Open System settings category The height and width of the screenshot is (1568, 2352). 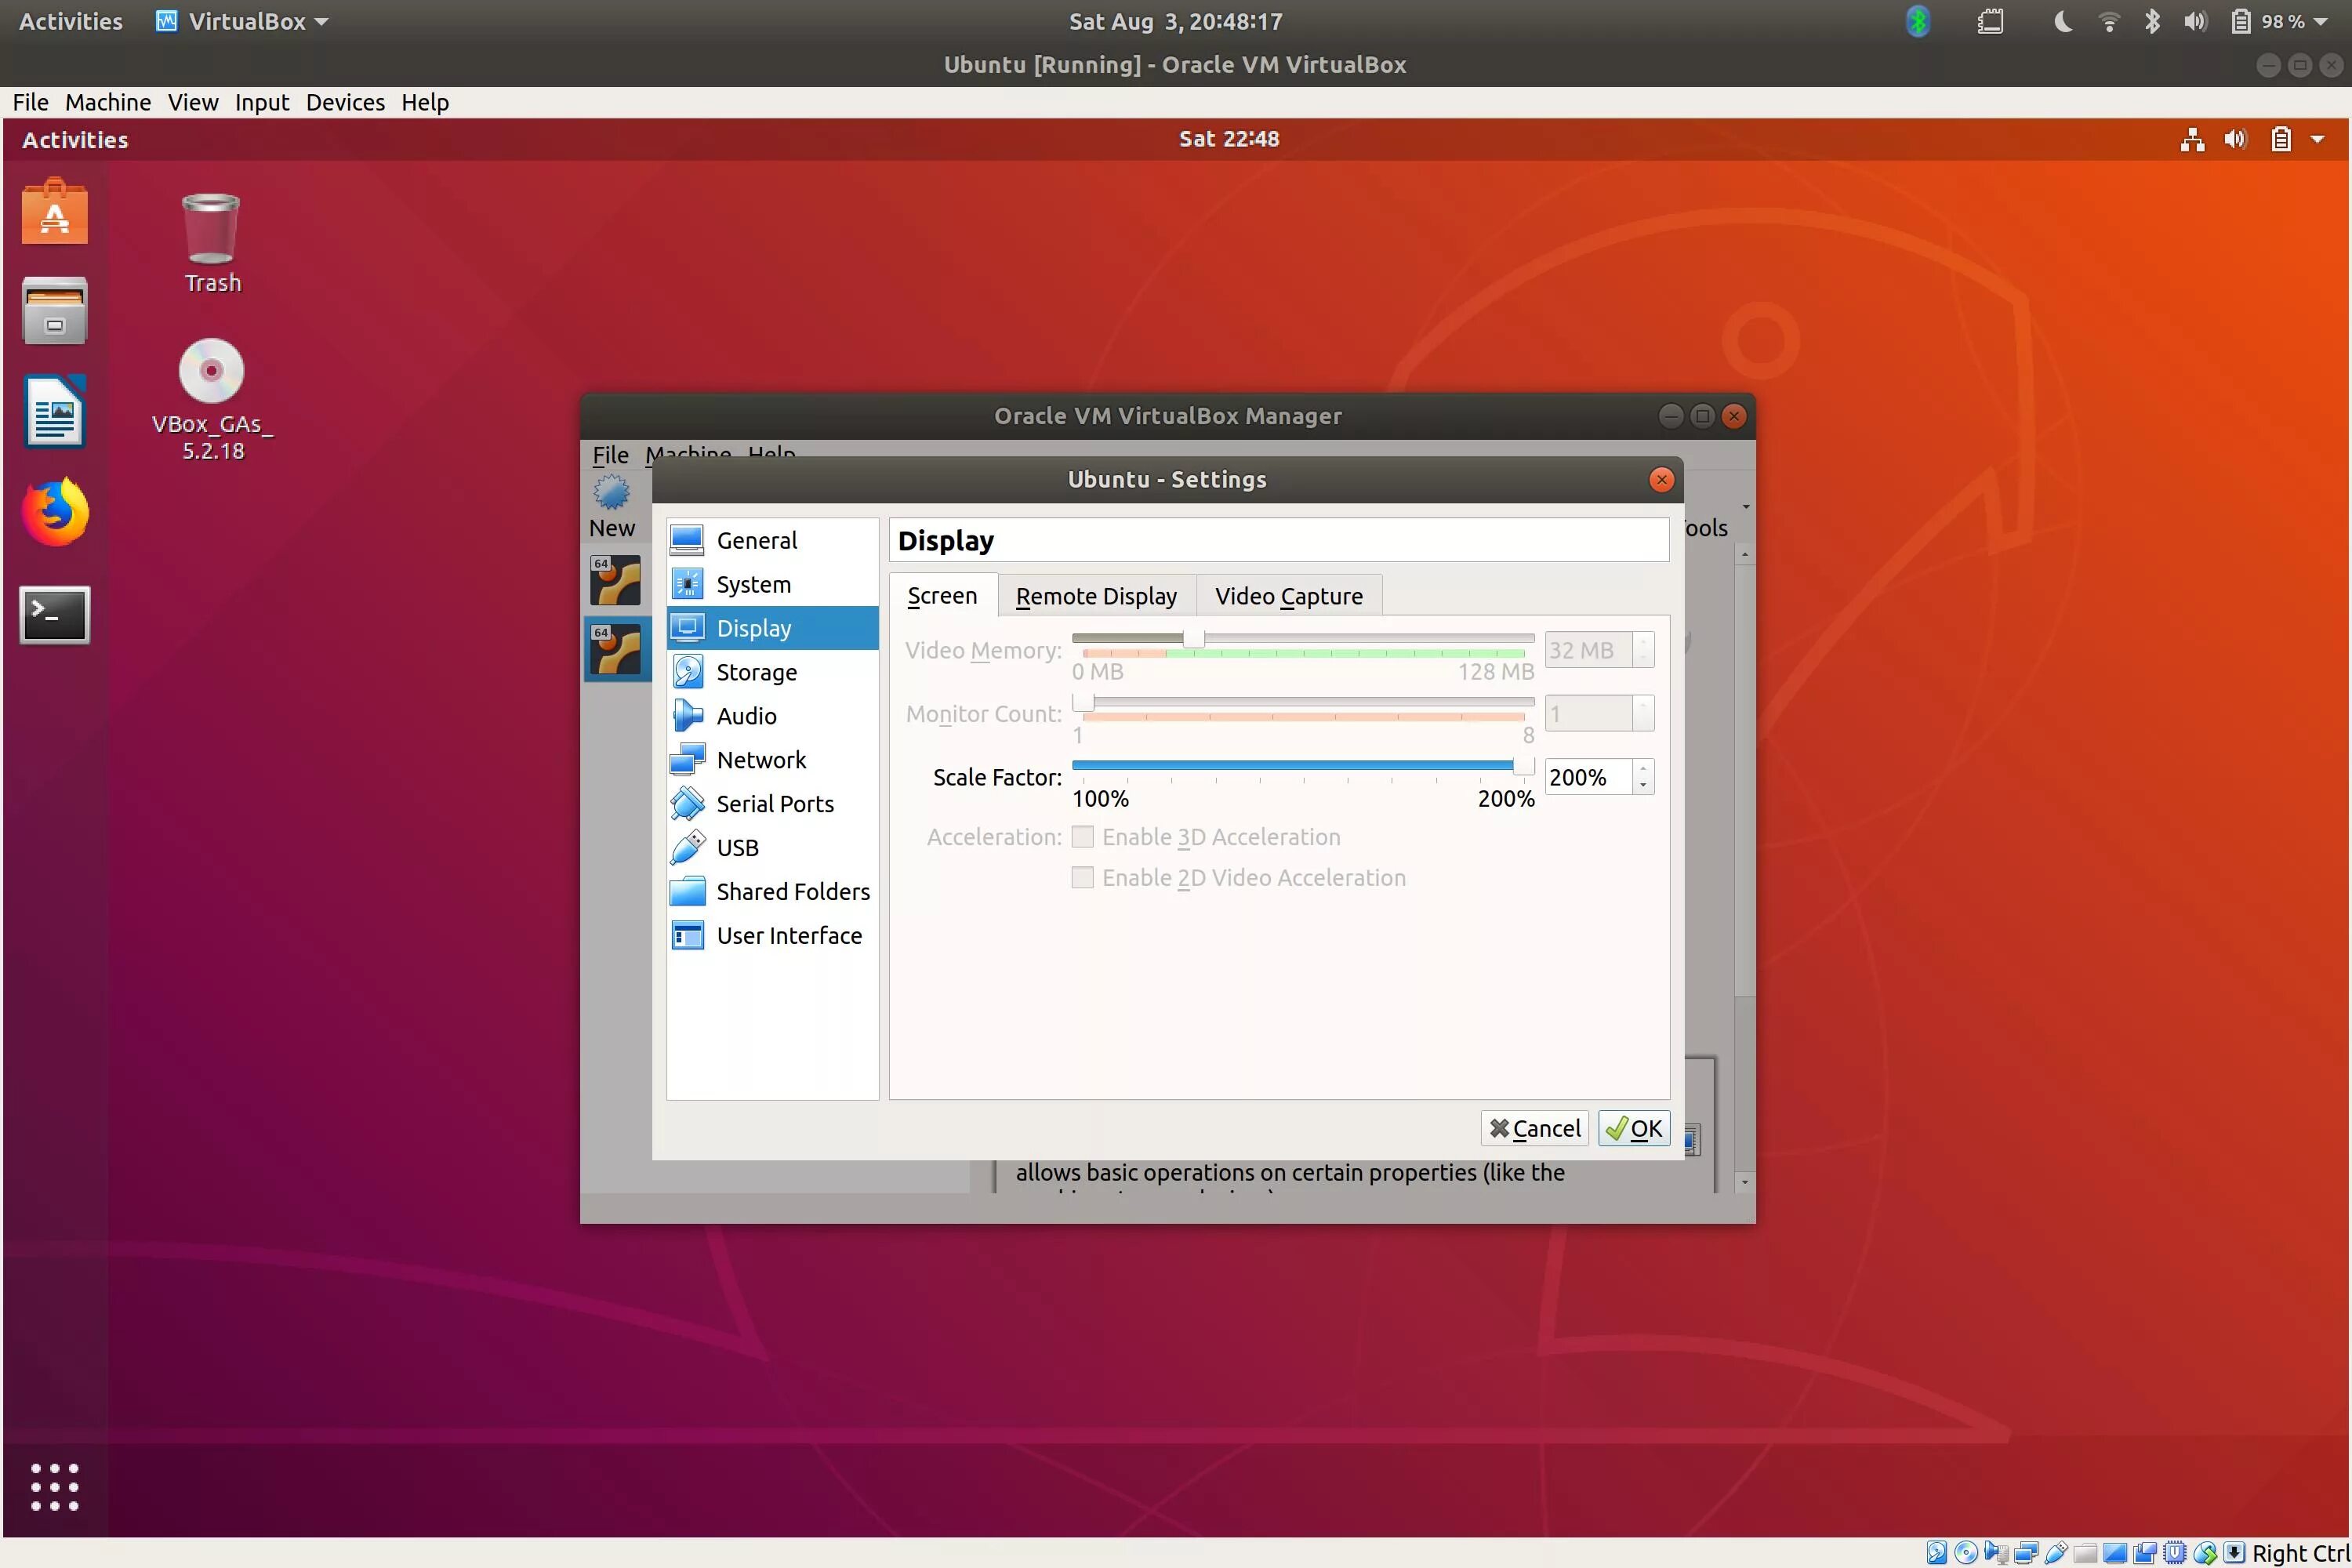coord(772,584)
